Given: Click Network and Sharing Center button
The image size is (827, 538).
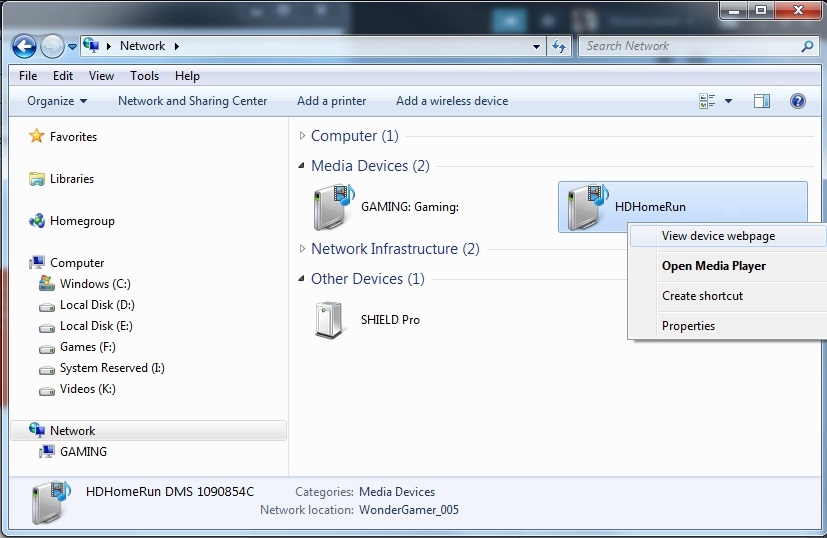Looking at the screenshot, I should pyautogui.click(x=192, y=101).
